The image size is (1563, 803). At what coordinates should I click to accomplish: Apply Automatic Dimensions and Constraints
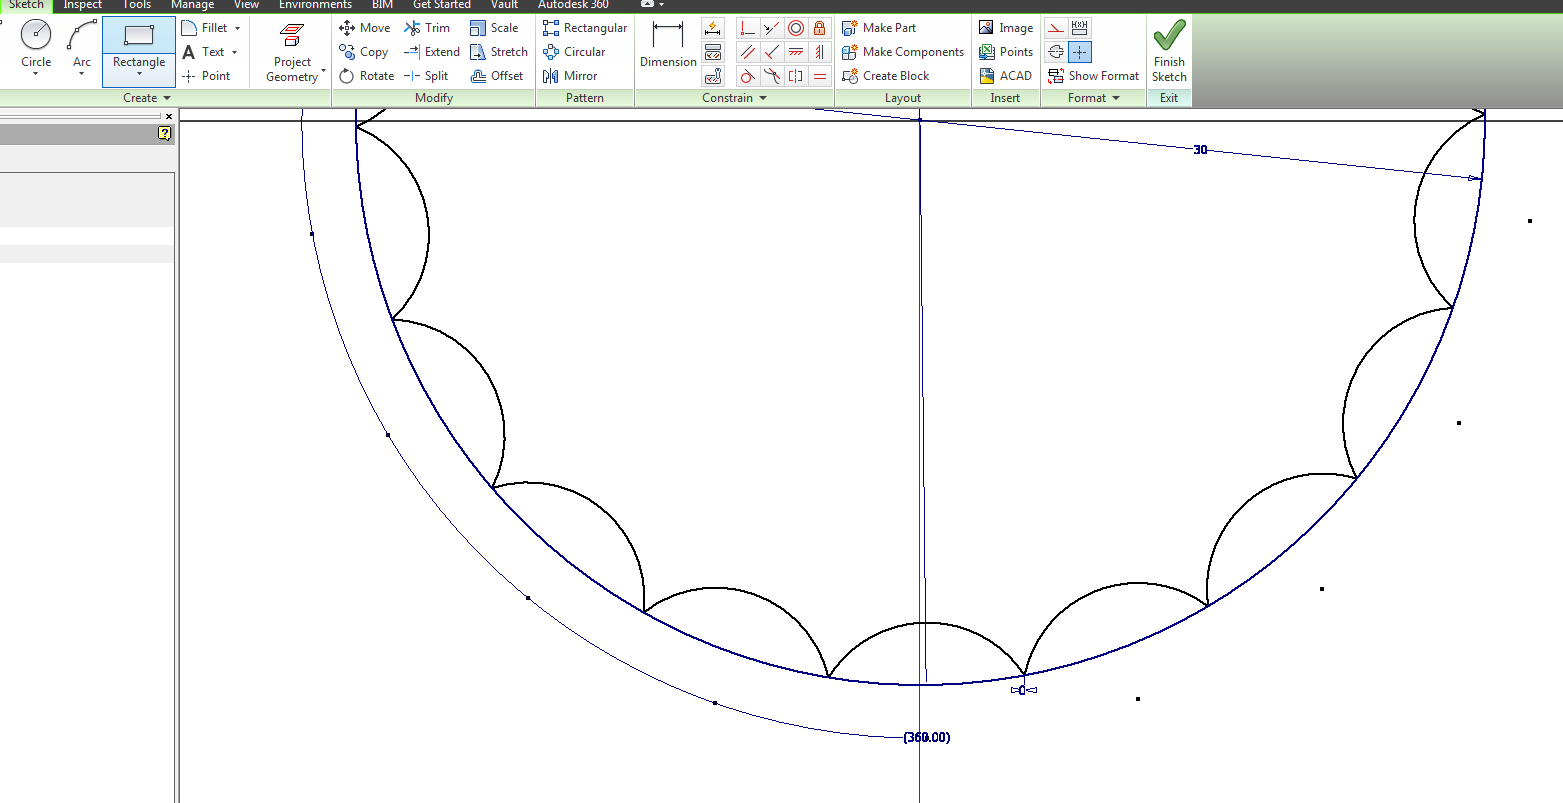pos(713,28)
